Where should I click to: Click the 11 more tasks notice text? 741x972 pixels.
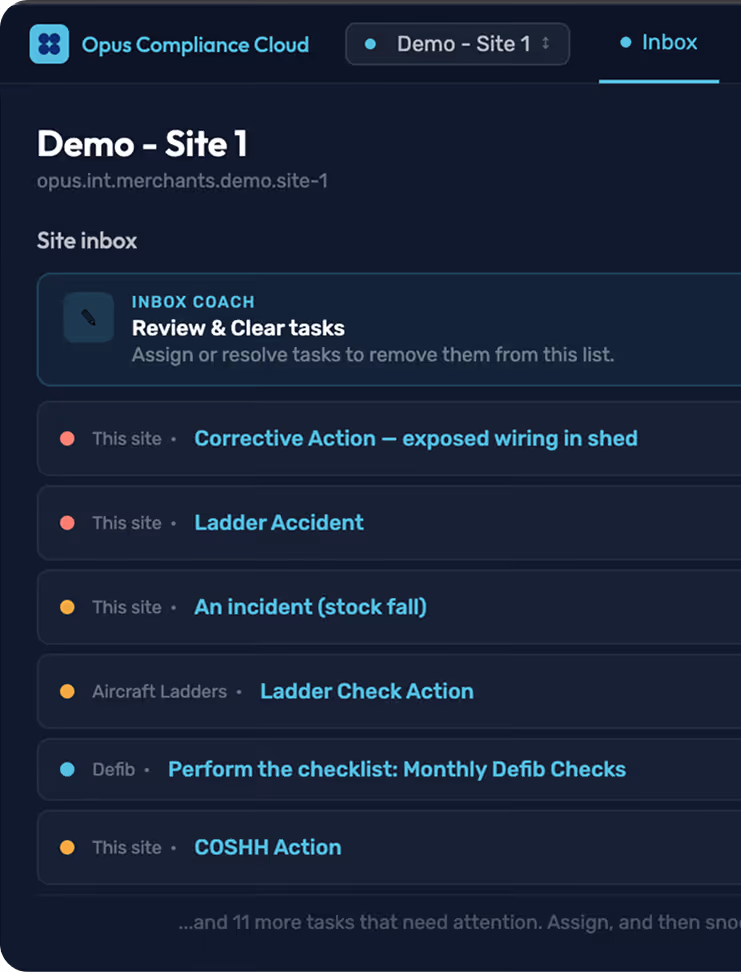[459, 922]
